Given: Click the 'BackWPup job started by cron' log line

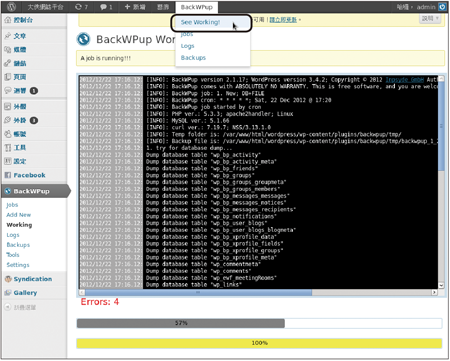Looking at the screenshot, I should point(204,107).
